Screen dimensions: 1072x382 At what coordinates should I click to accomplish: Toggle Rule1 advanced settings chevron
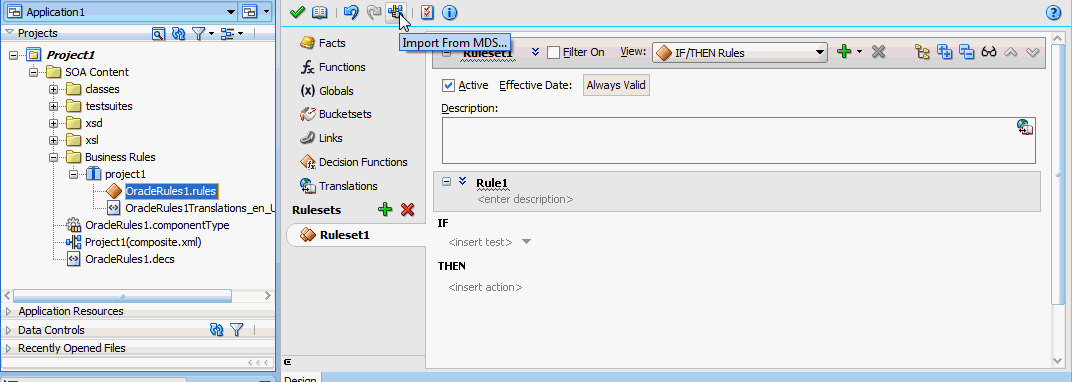point(463,182)
